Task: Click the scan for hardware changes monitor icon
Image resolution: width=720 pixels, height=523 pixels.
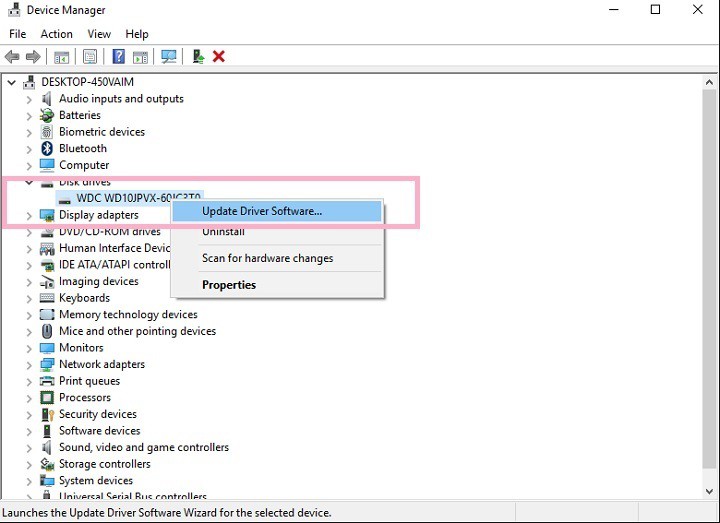Action: (x=169, y=56)
